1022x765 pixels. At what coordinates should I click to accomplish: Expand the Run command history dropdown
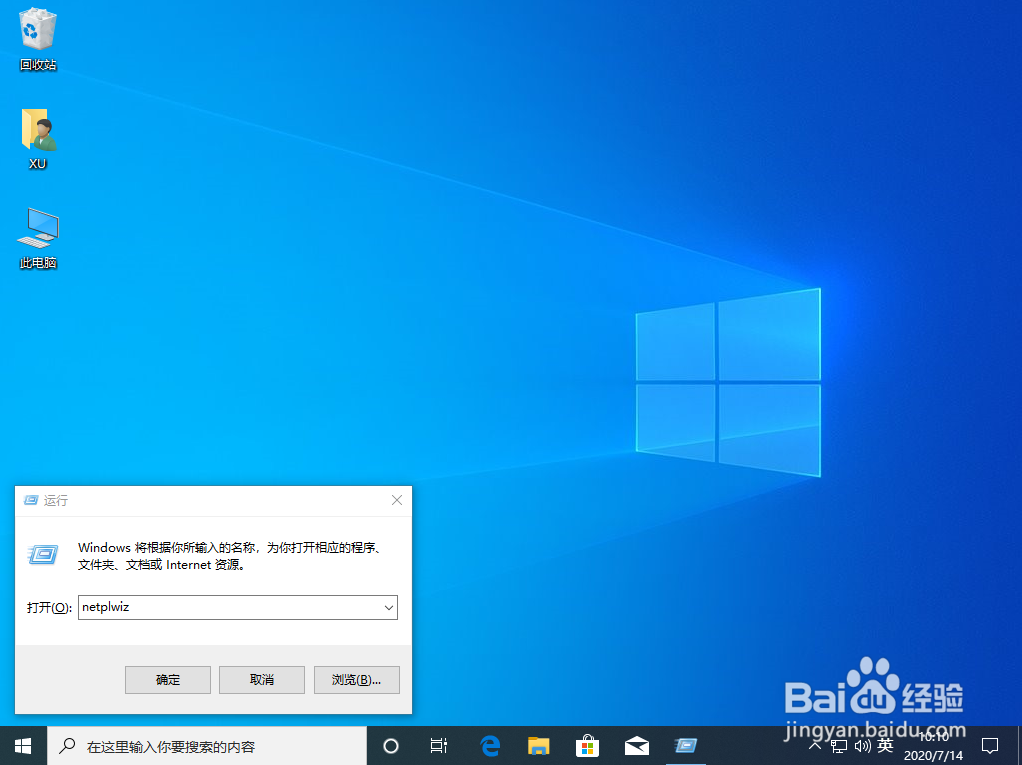(389, 607)
